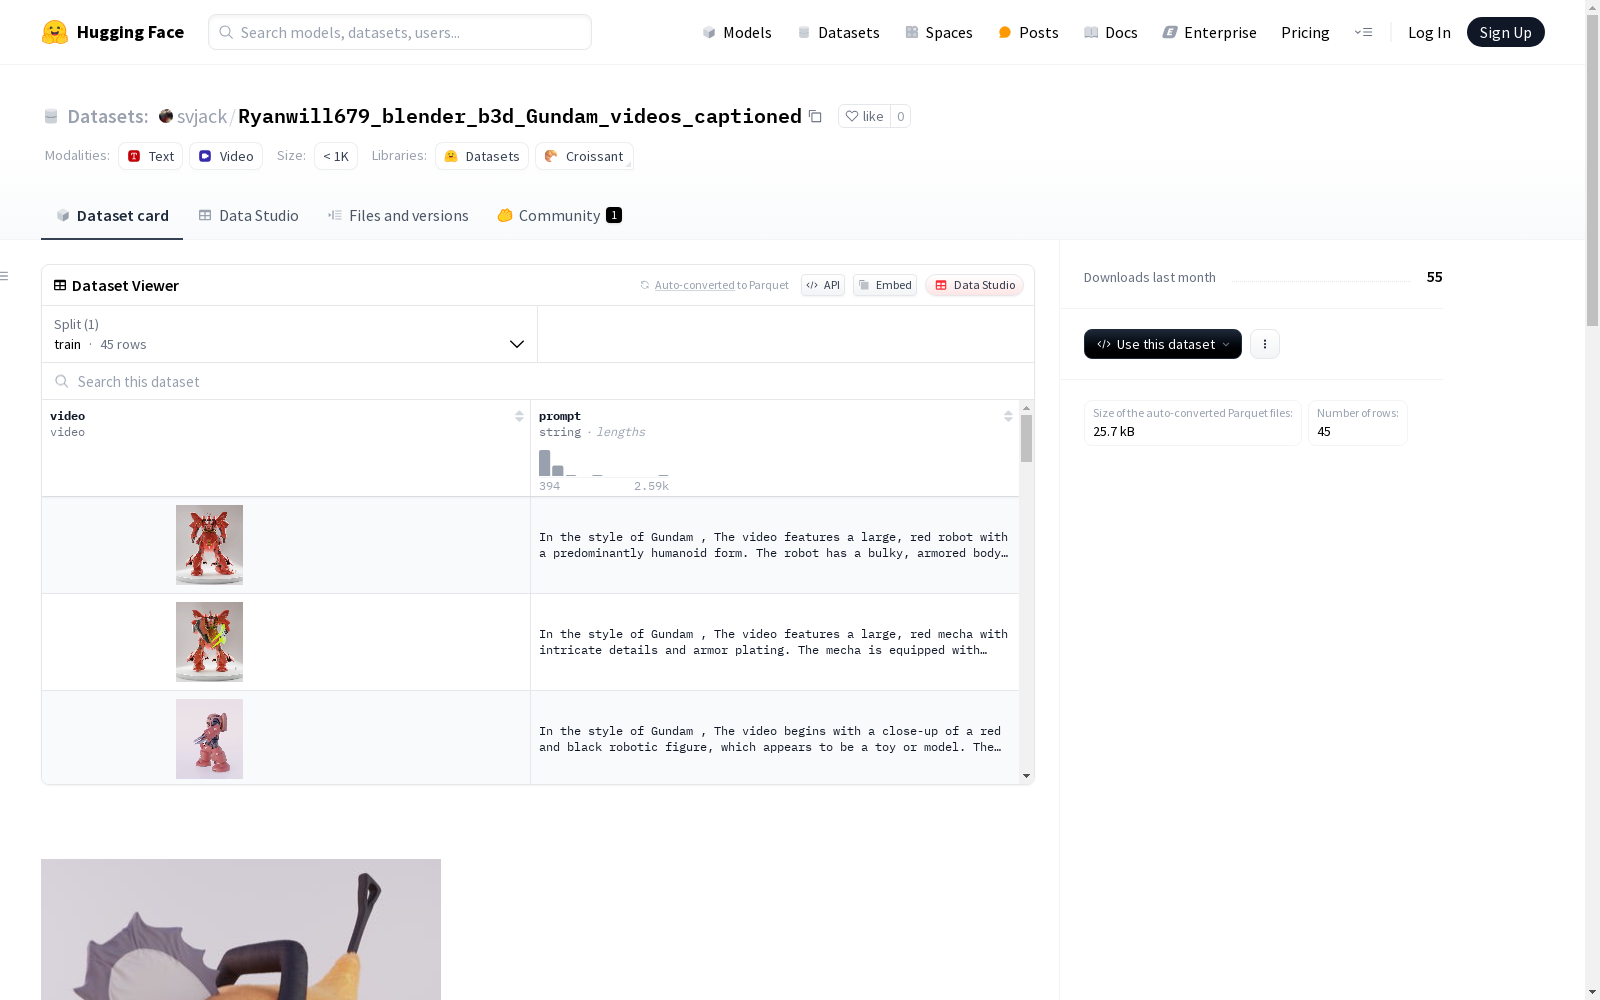Select the prompt text about red and black robotic figure
This screenshot has height=1000, width=1600.
point(771,739)
